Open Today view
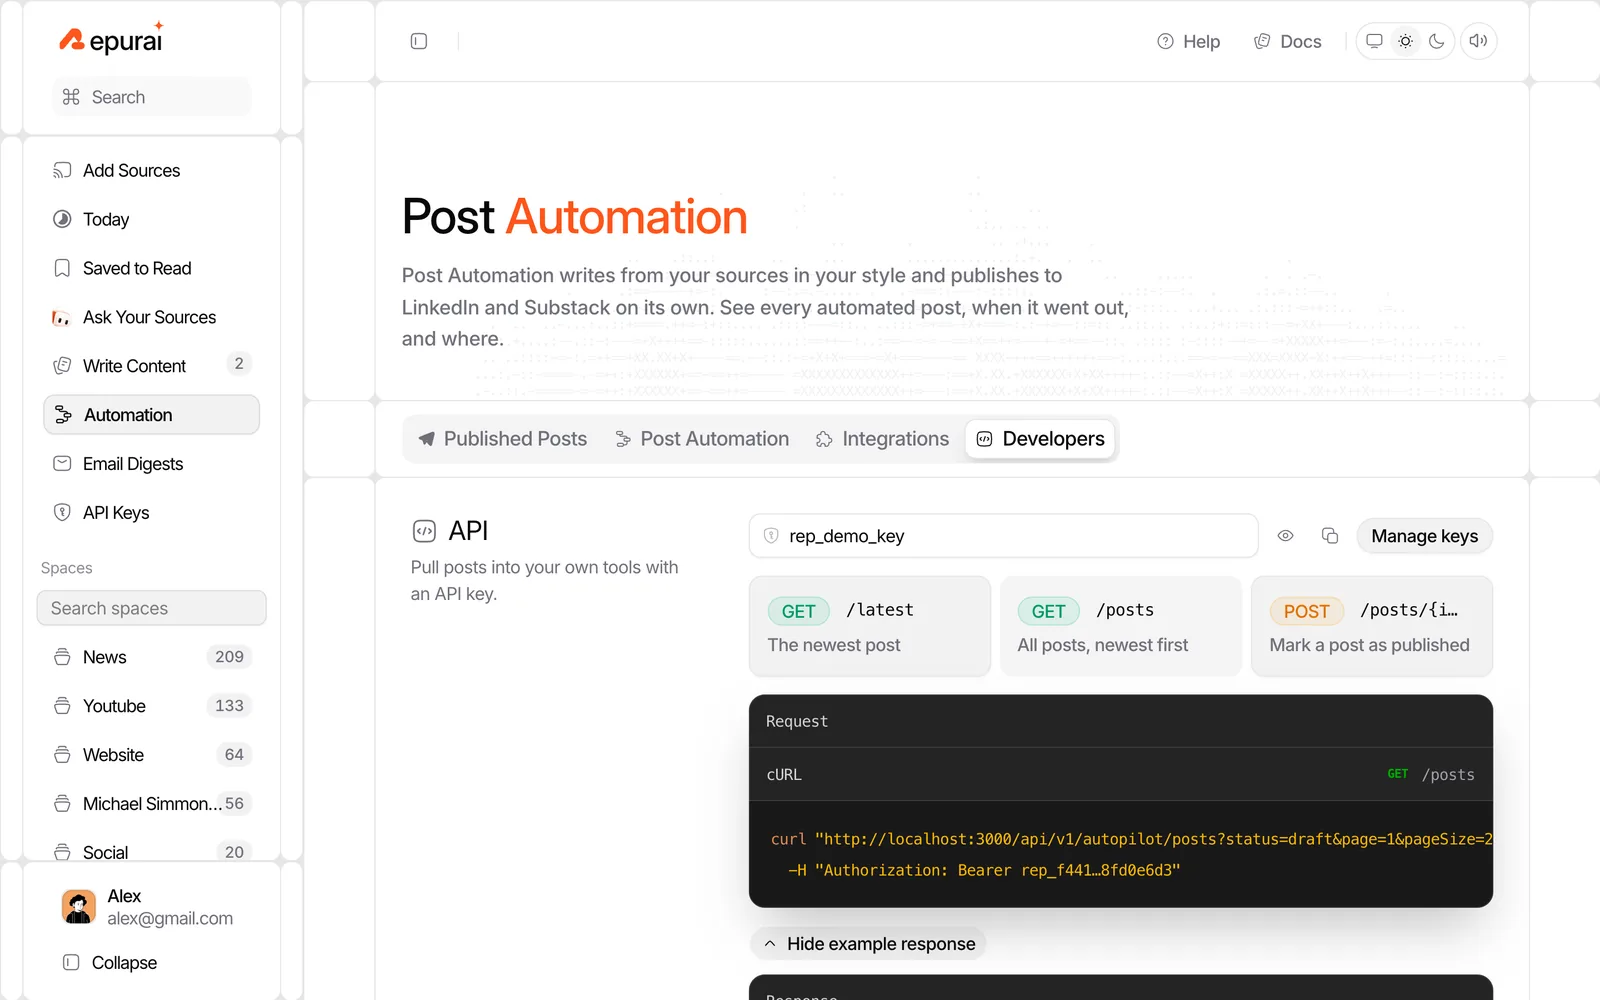Viewport: 1600px width, 1000px height. click(x=152, y=219)
